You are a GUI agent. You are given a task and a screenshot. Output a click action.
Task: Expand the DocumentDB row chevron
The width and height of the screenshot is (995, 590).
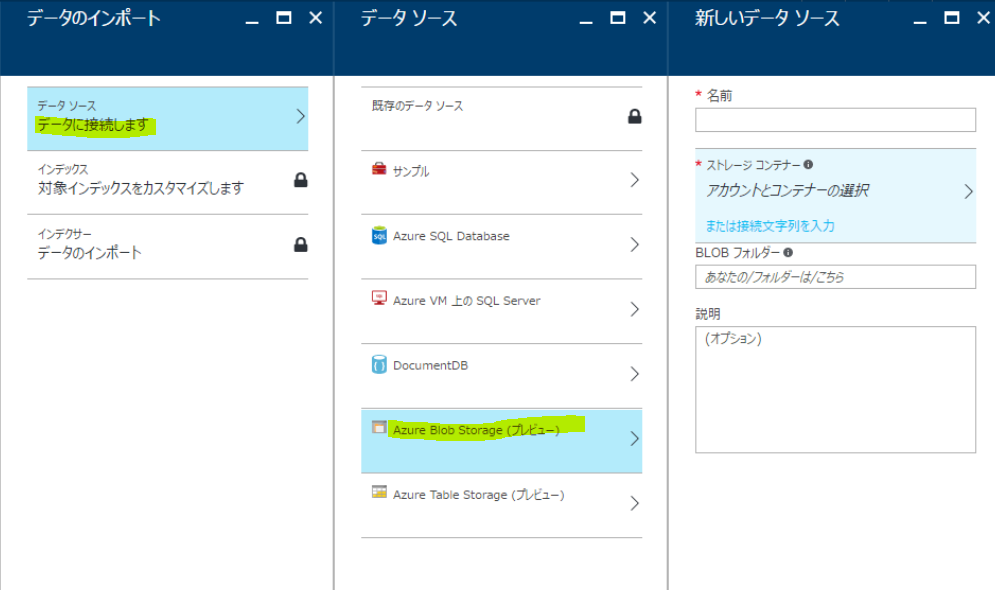pos(635,374)
